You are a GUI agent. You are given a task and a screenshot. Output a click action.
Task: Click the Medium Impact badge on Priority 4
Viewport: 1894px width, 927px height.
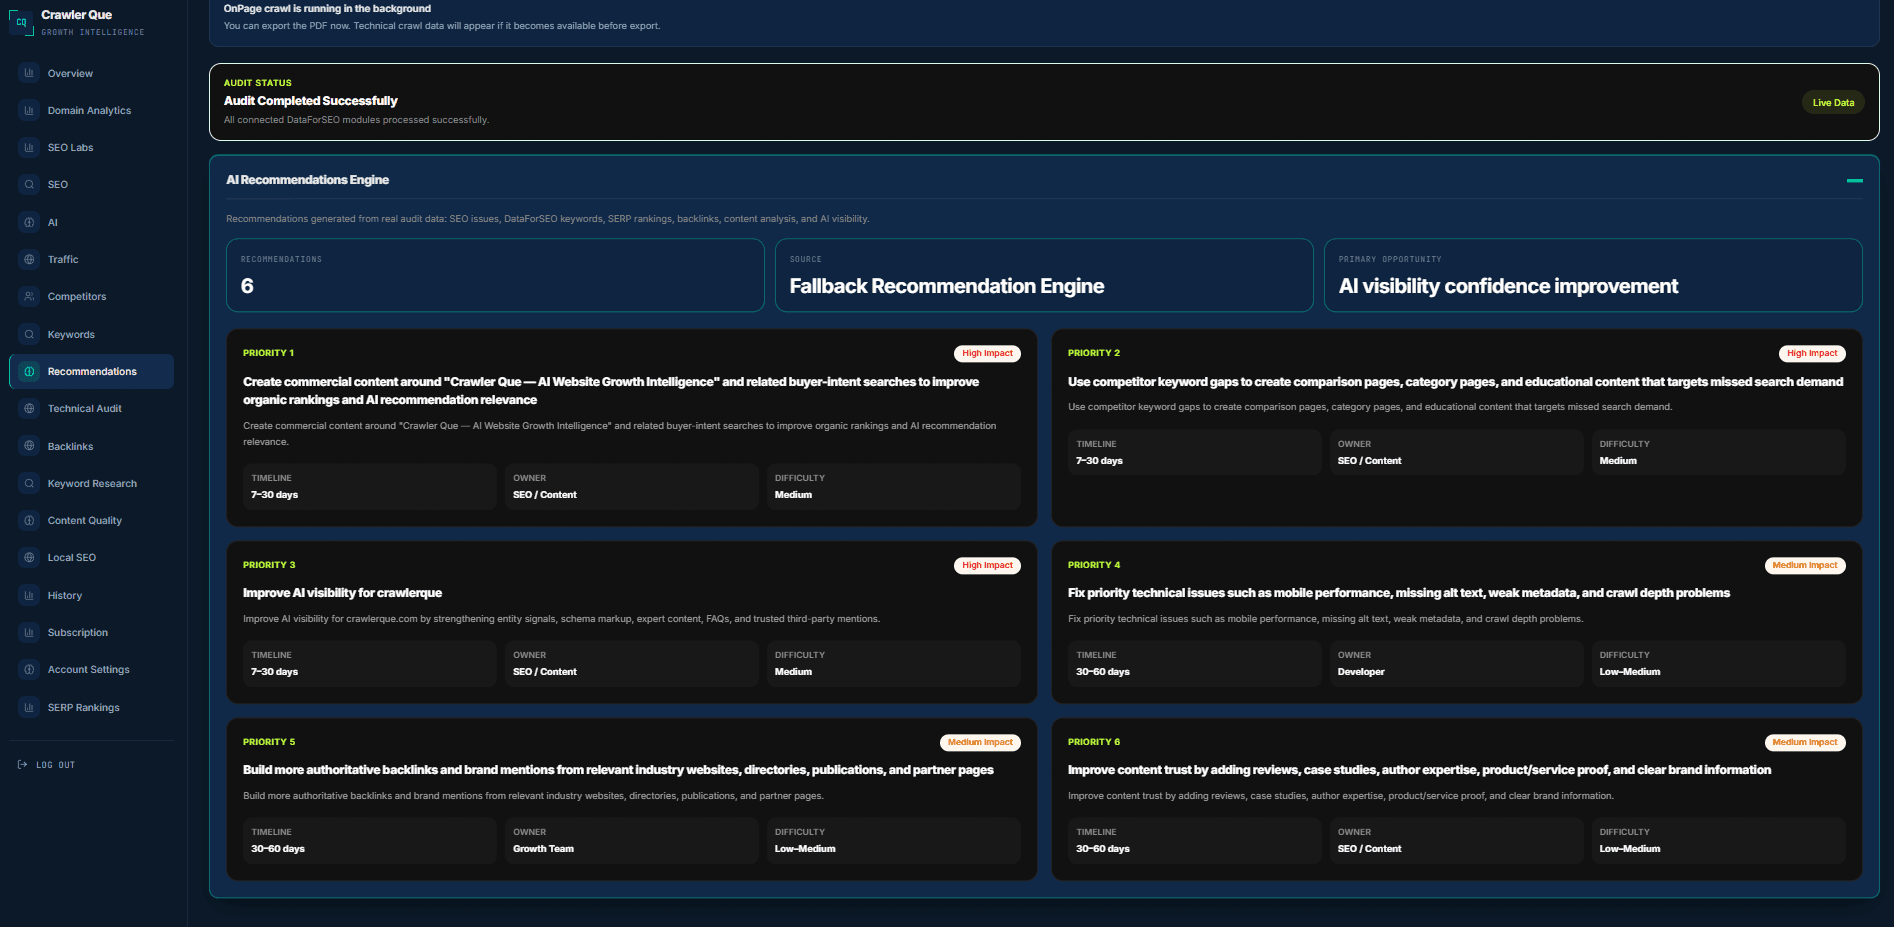(x=1805, y=565)
